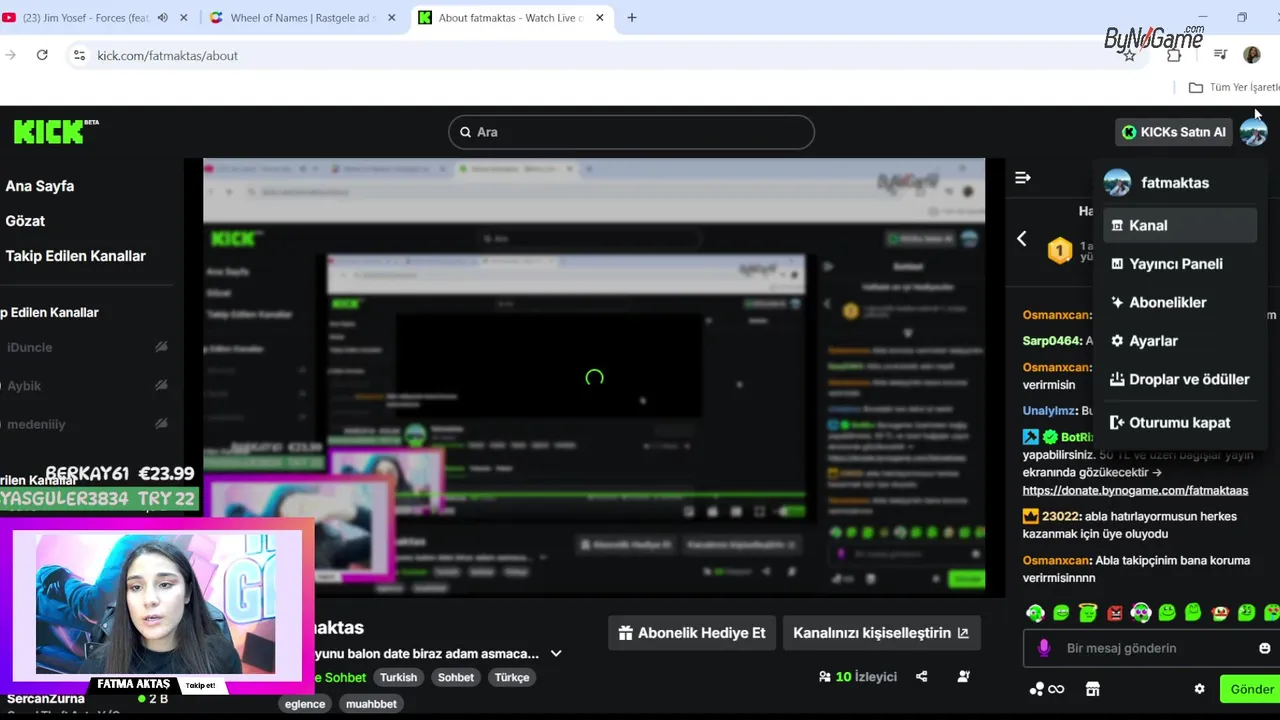Open a new browser tab
1280x720 pixels.
pos(632,18)
